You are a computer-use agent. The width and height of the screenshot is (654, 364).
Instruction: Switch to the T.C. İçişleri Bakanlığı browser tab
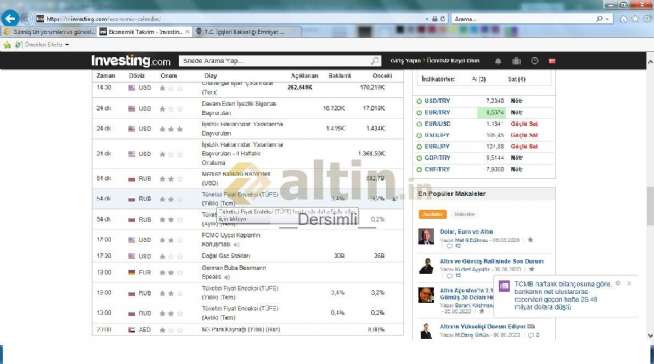click(x=246, y=32)
